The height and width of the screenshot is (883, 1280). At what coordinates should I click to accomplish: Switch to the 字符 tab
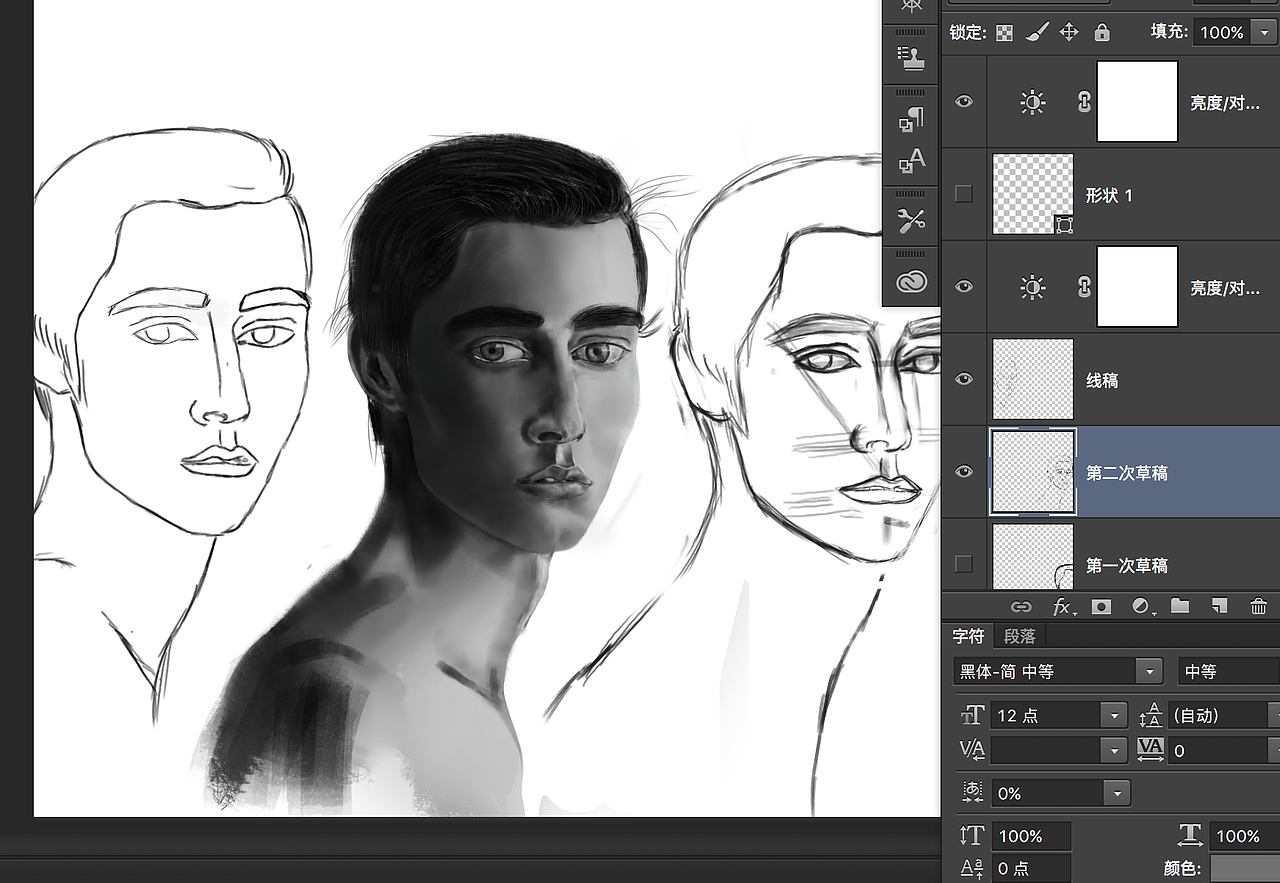[968, 636]
